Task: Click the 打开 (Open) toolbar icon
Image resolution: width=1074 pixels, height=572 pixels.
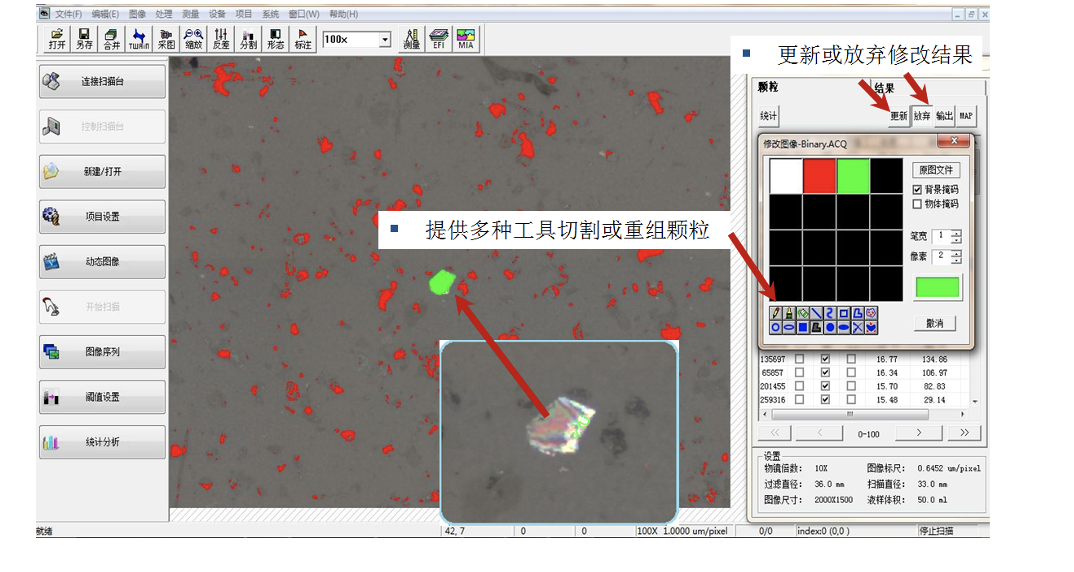Action: tap(57, 39)
